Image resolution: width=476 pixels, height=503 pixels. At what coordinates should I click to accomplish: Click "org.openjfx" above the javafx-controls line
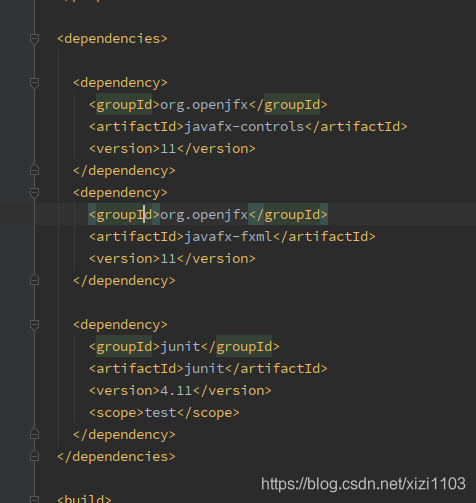pos(204,105)
